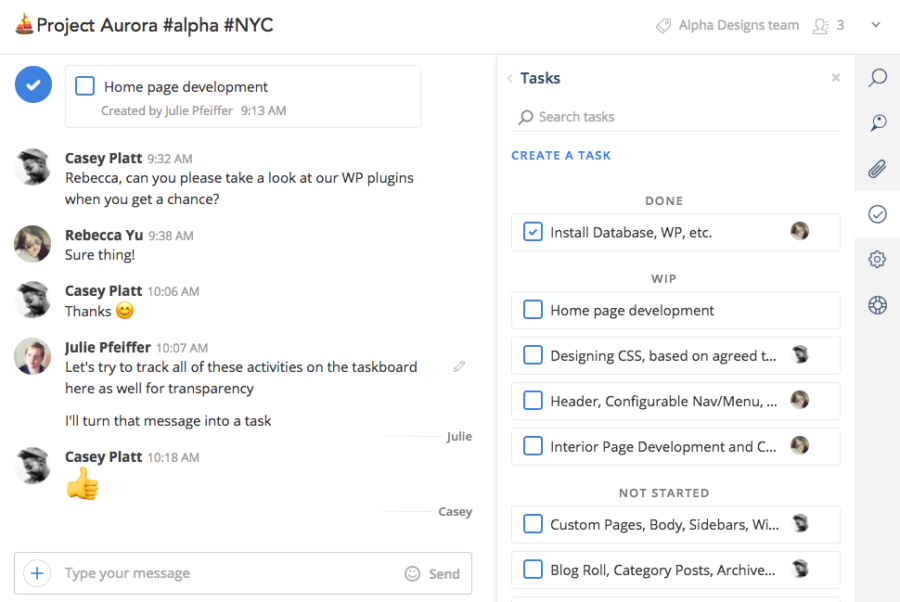Image resolution: width=900 pixels, height=602 pixels.
Task: Click the Alpha Designs team tag
Action: [727, 25]
